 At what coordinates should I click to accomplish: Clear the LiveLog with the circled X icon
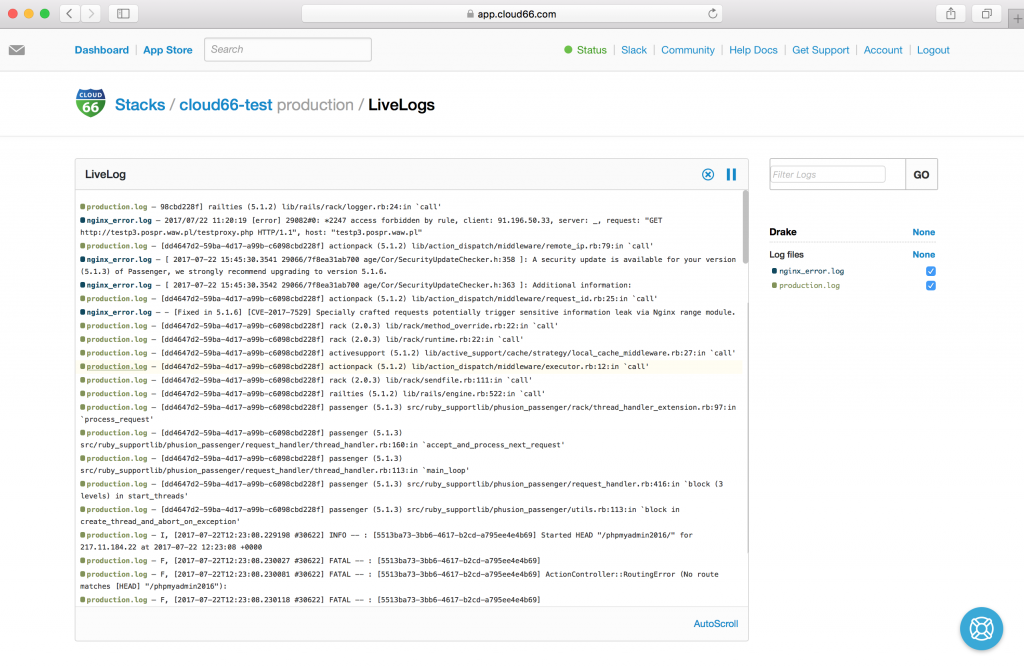point(708,174)
